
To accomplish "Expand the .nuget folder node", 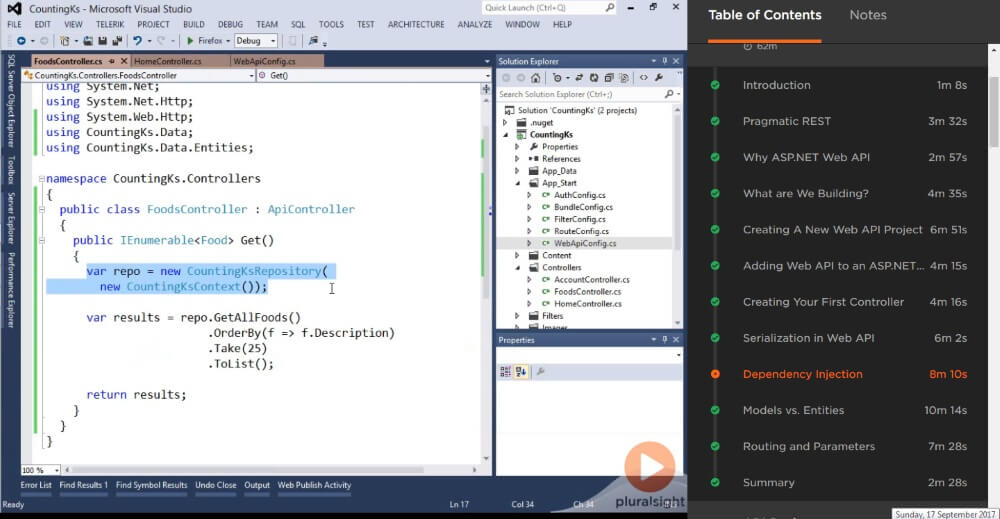I will [x=505, y=122].
